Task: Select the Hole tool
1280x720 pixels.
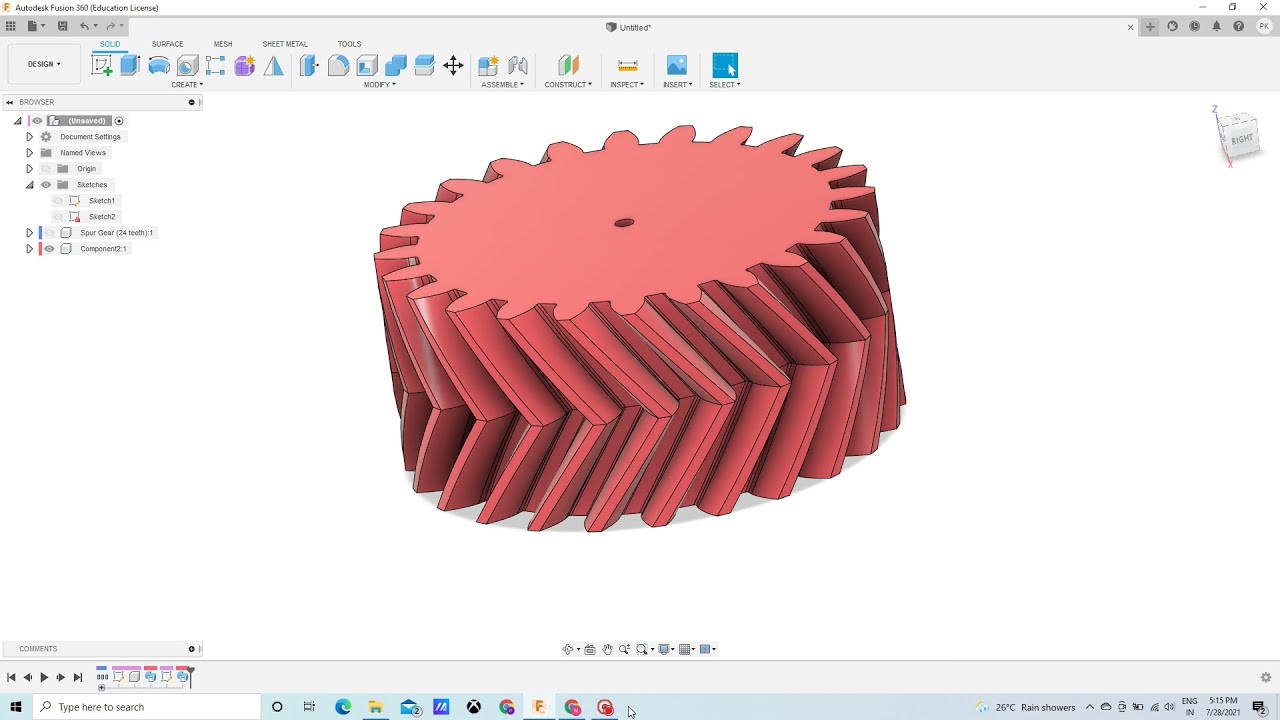Action: point(187,66)
